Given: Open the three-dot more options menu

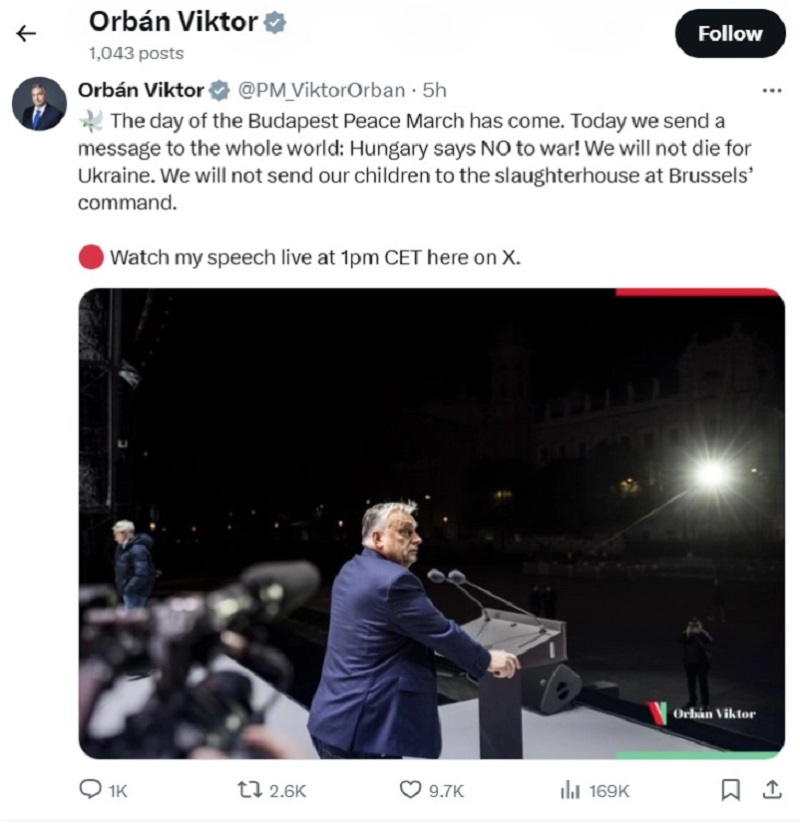Looking at the screenshot, I should (771, 90).
